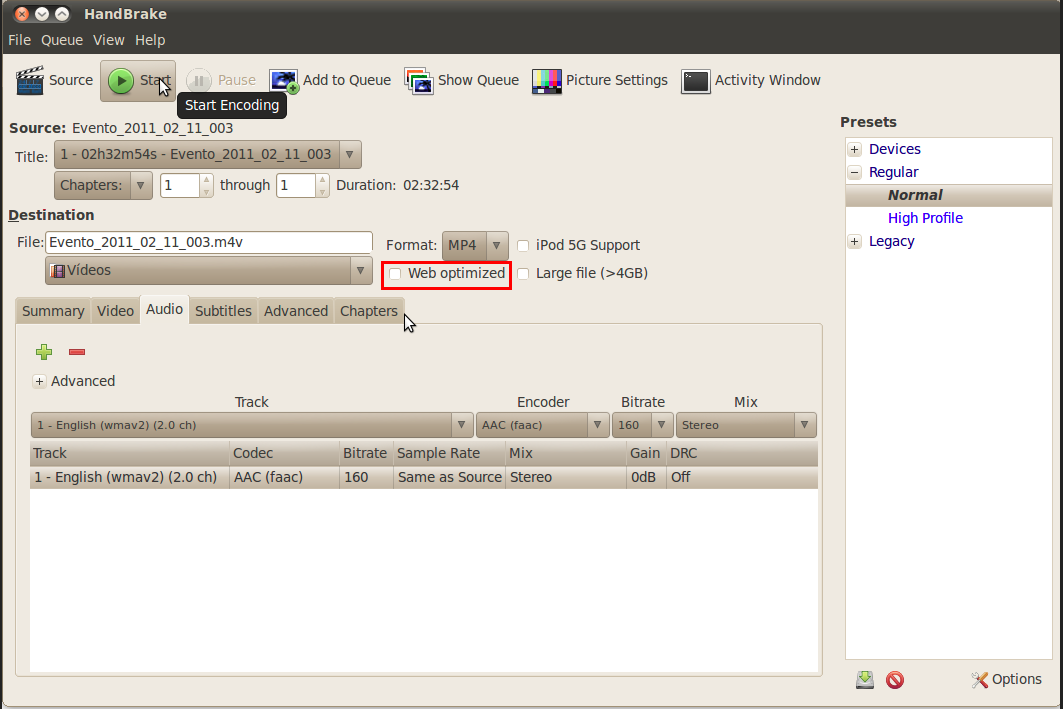The width and height of the screenshot is (1063, 709).
Task: Switch to the Advanced tab
Action: click(296, 311)
